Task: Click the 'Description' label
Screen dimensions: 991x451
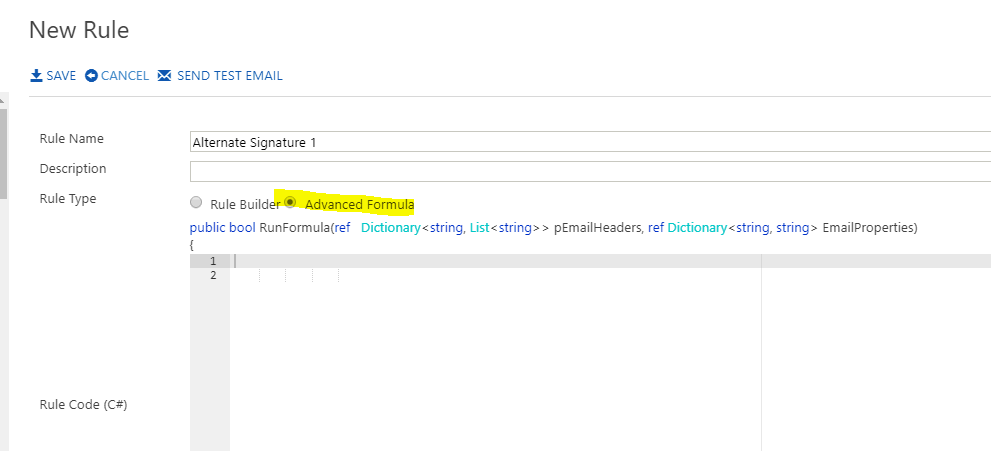Action: pos(73,169)
